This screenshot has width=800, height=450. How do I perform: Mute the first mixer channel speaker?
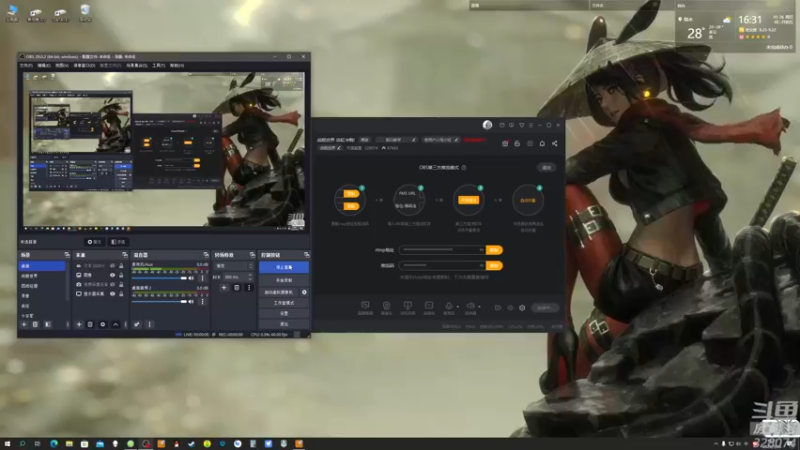(x=191, y=278)
